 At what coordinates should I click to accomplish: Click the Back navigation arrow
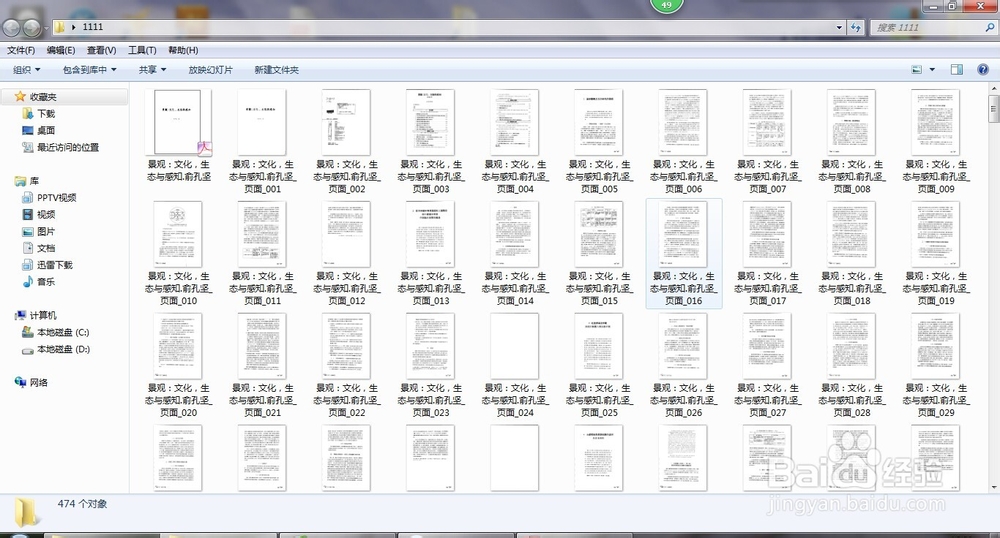click(x=11, y=27)
